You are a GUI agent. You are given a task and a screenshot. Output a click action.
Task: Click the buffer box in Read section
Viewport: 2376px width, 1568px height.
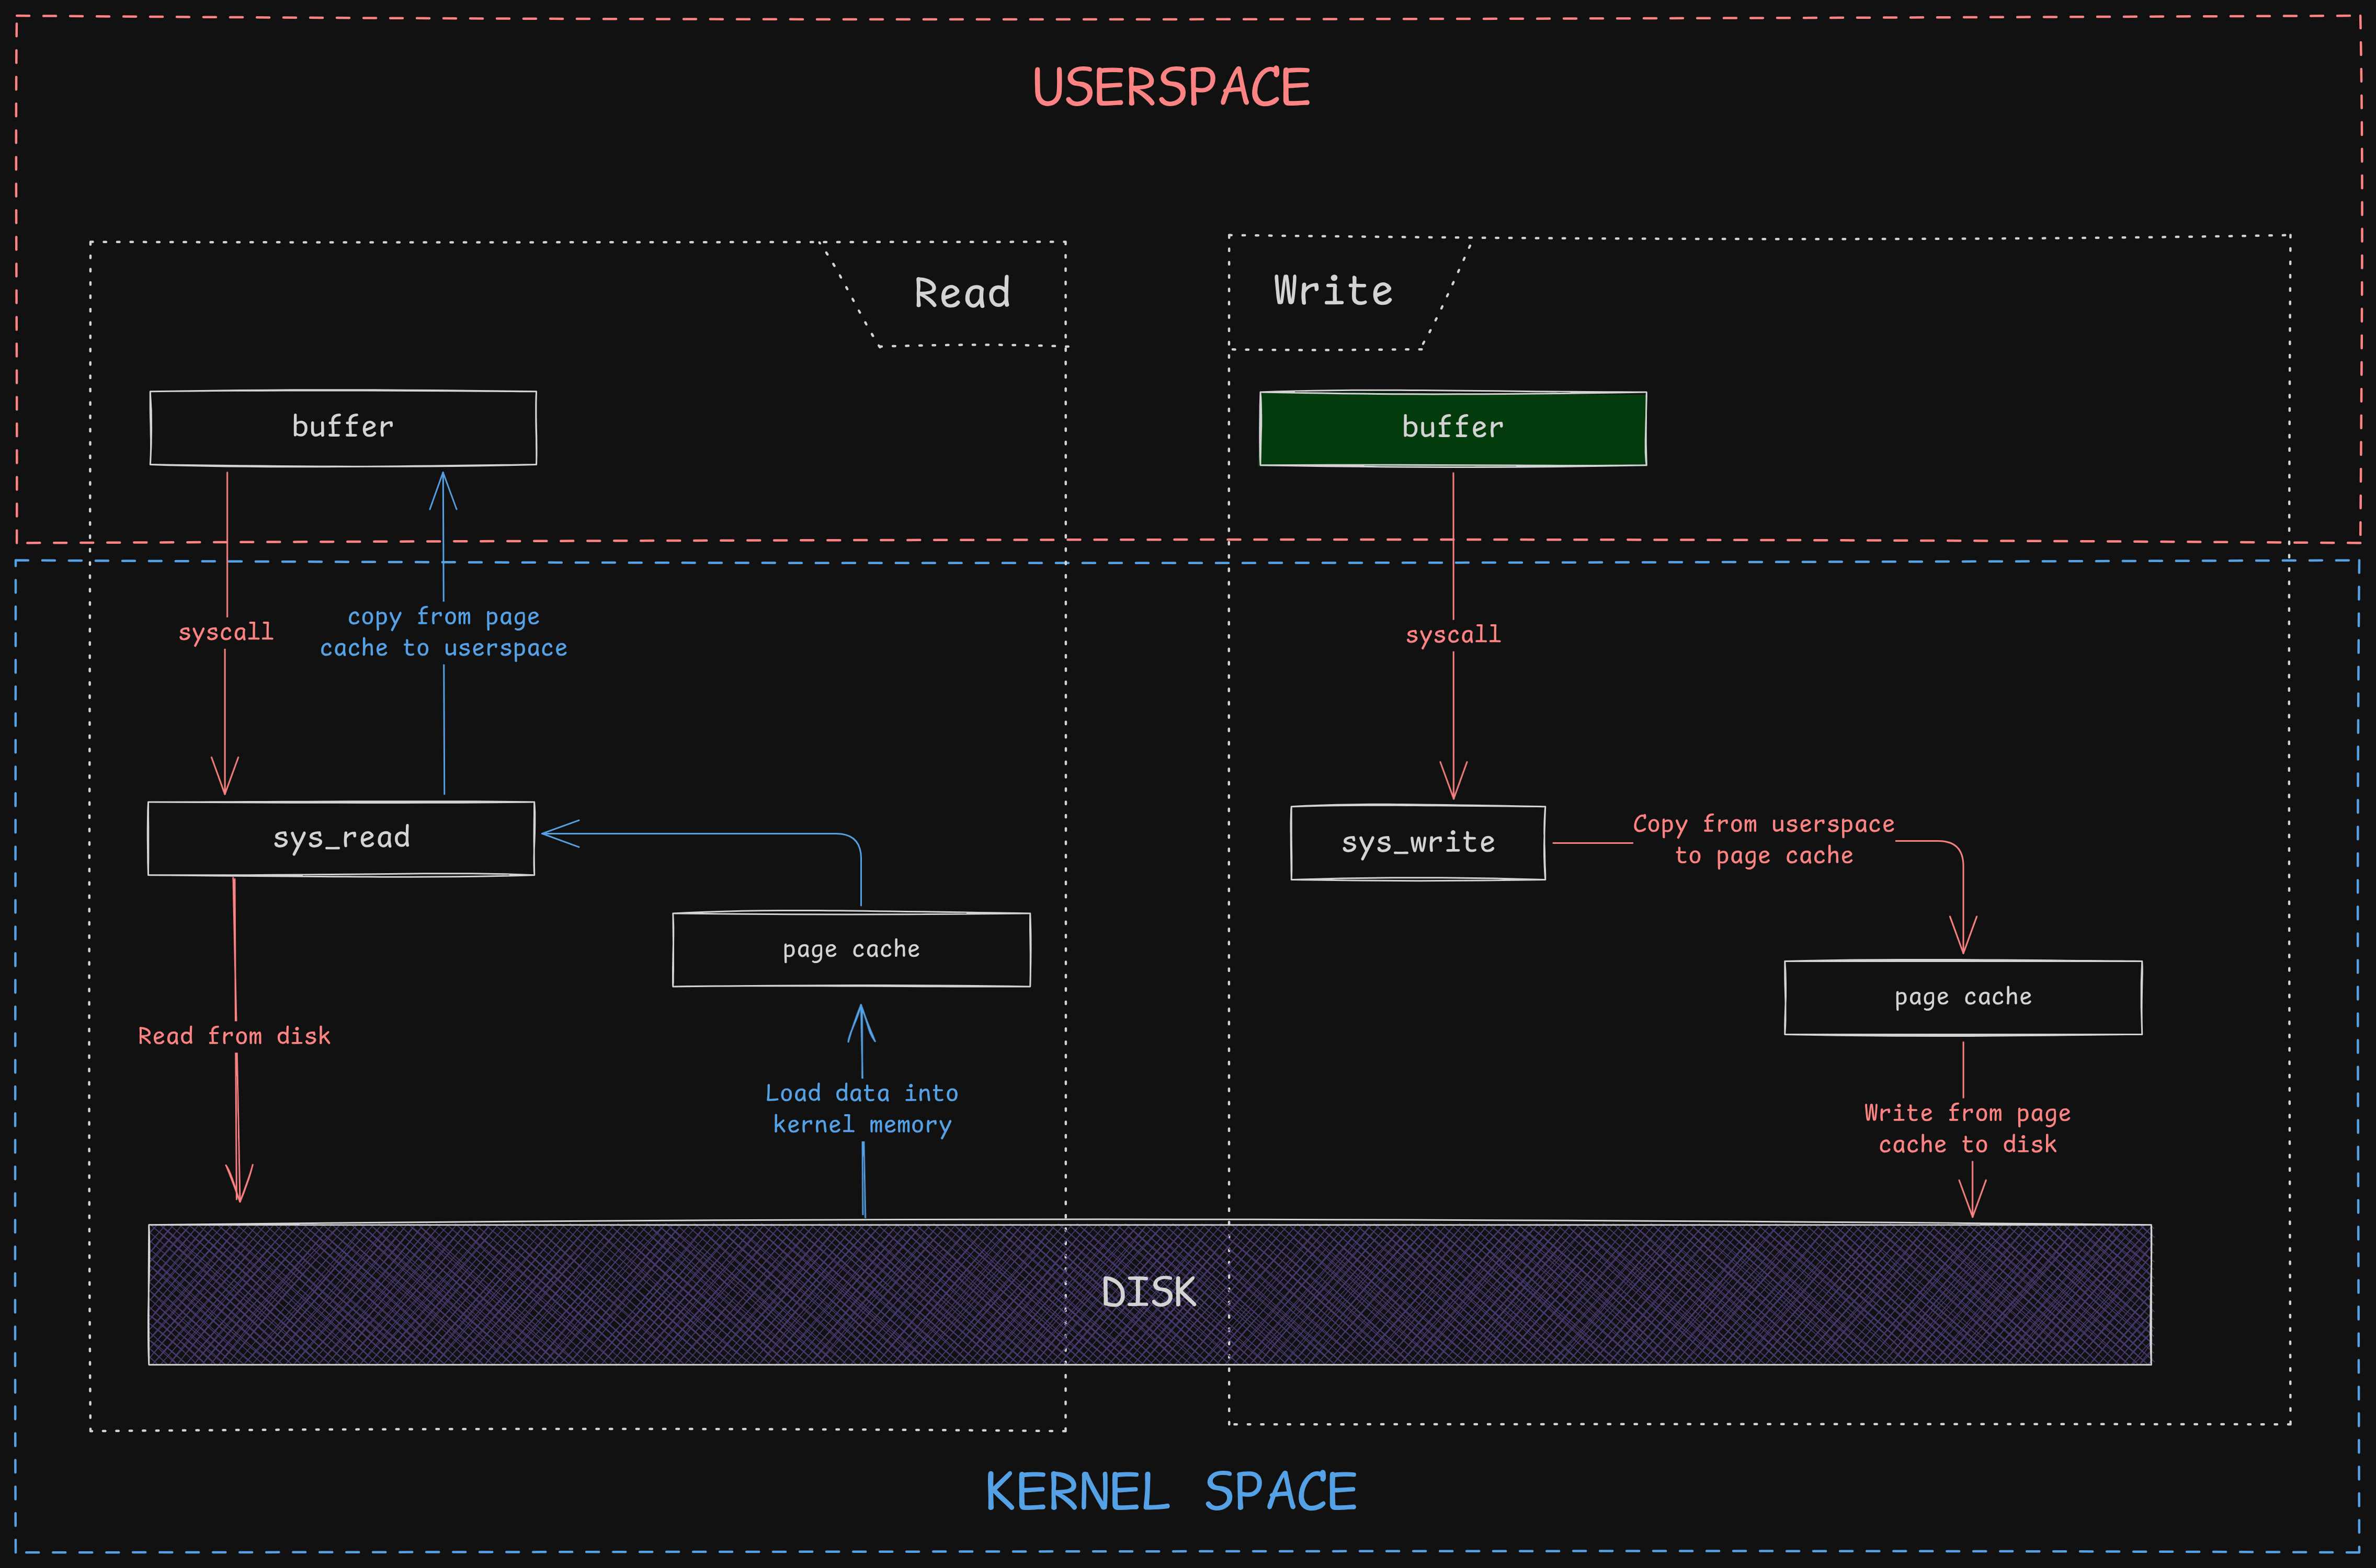point(343,427)
